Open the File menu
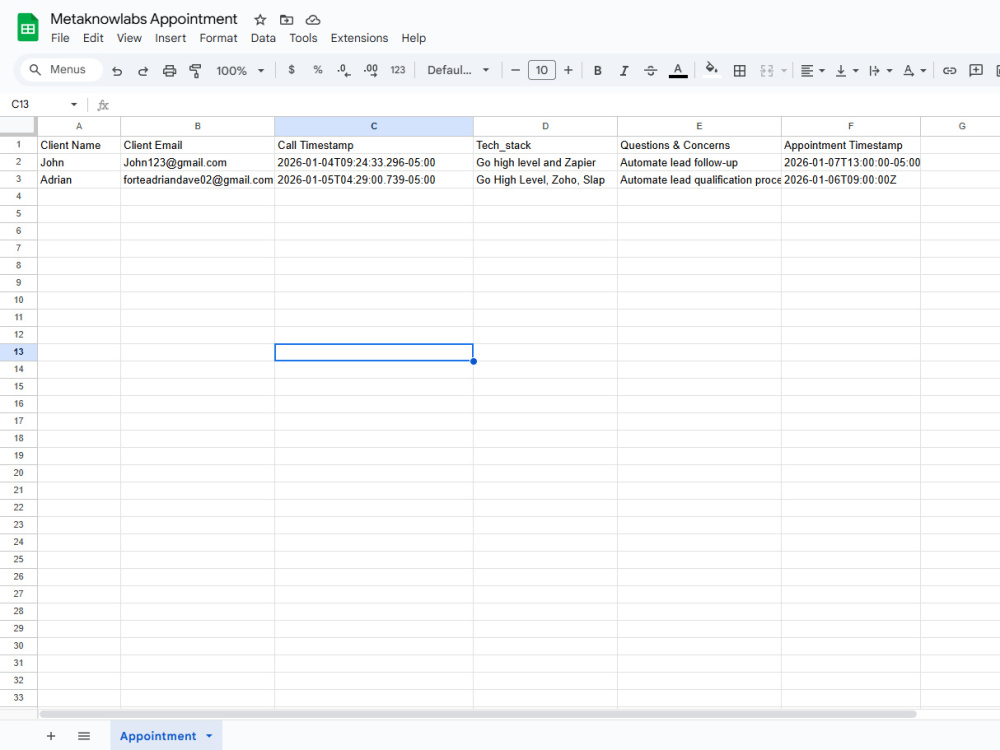 [60, 38]
